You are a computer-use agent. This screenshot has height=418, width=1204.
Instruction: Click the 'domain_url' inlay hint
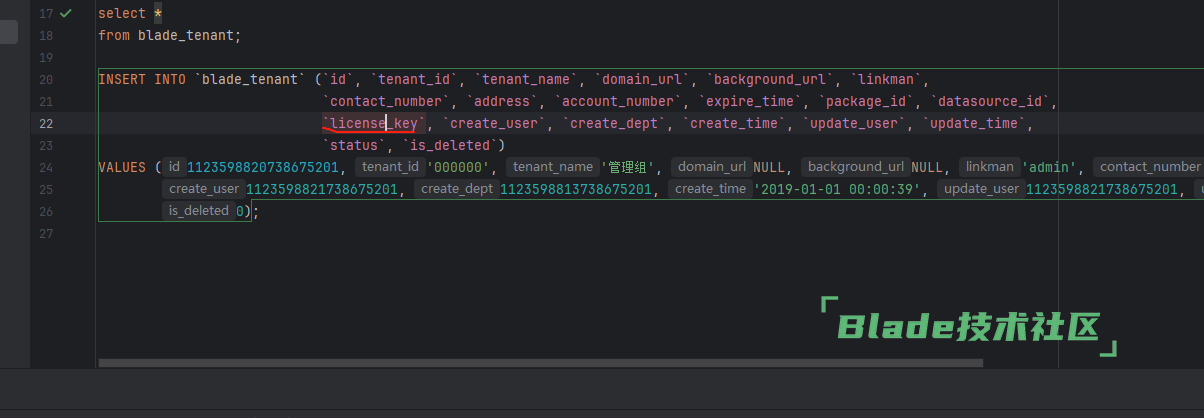711,167
